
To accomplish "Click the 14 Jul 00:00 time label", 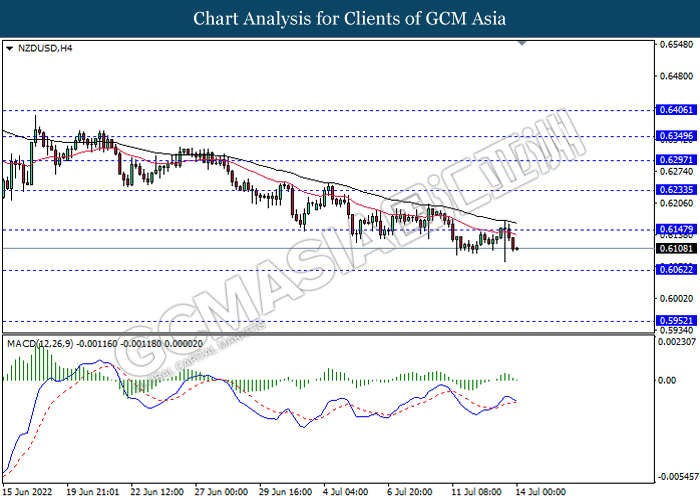I will point(540,492).
